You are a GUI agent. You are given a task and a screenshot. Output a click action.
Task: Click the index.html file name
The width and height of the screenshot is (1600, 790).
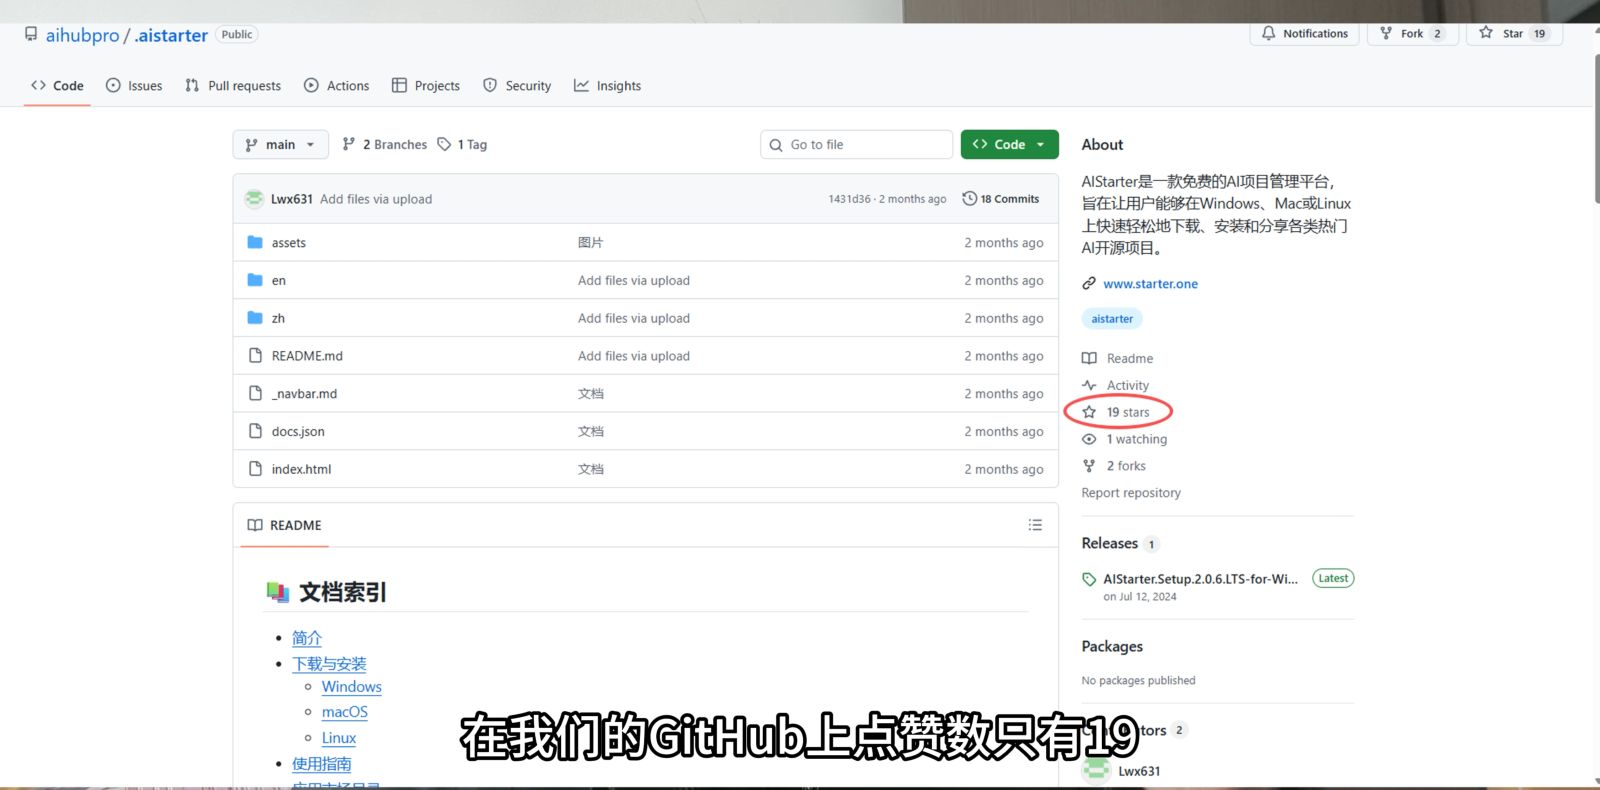(x=301, y=469)
